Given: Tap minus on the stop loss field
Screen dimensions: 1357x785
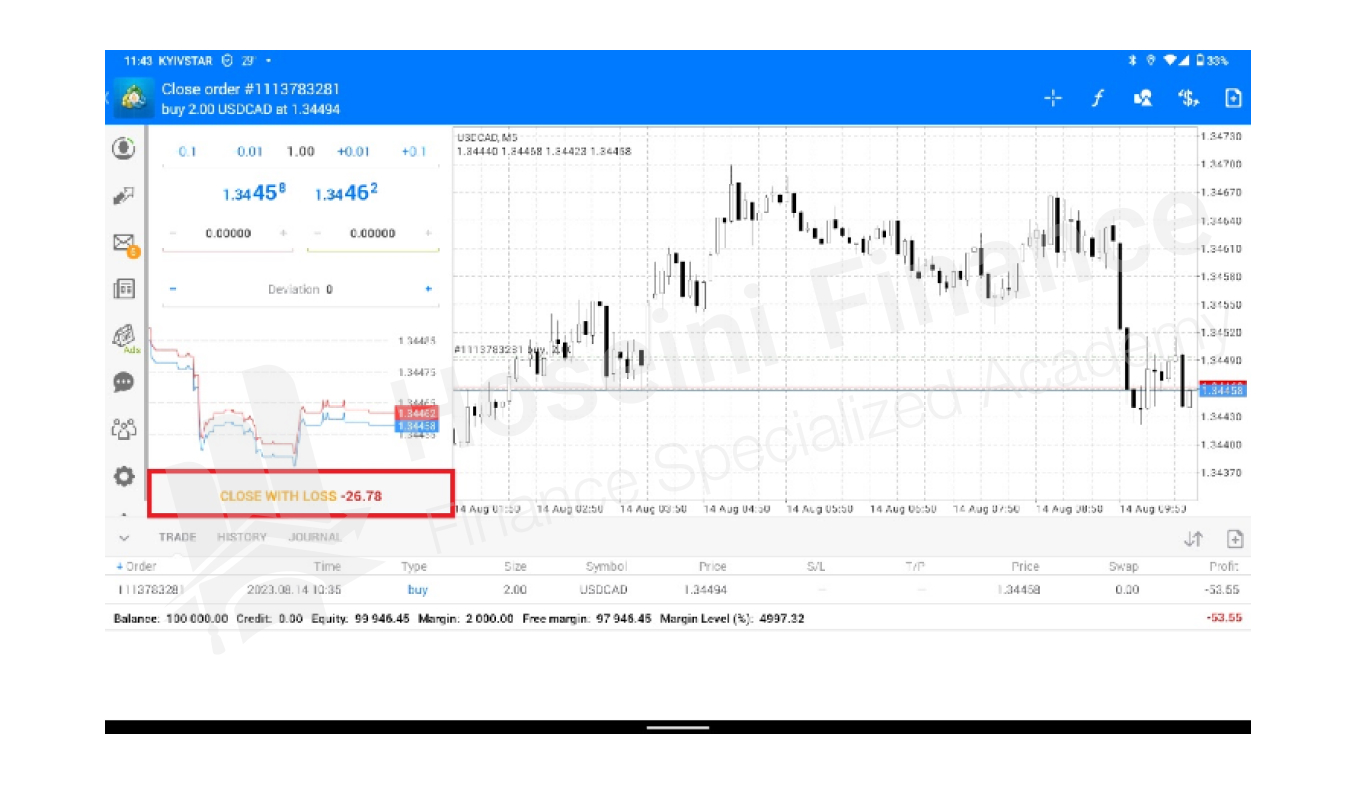Looking at the screenshot, I should (172, 233).
